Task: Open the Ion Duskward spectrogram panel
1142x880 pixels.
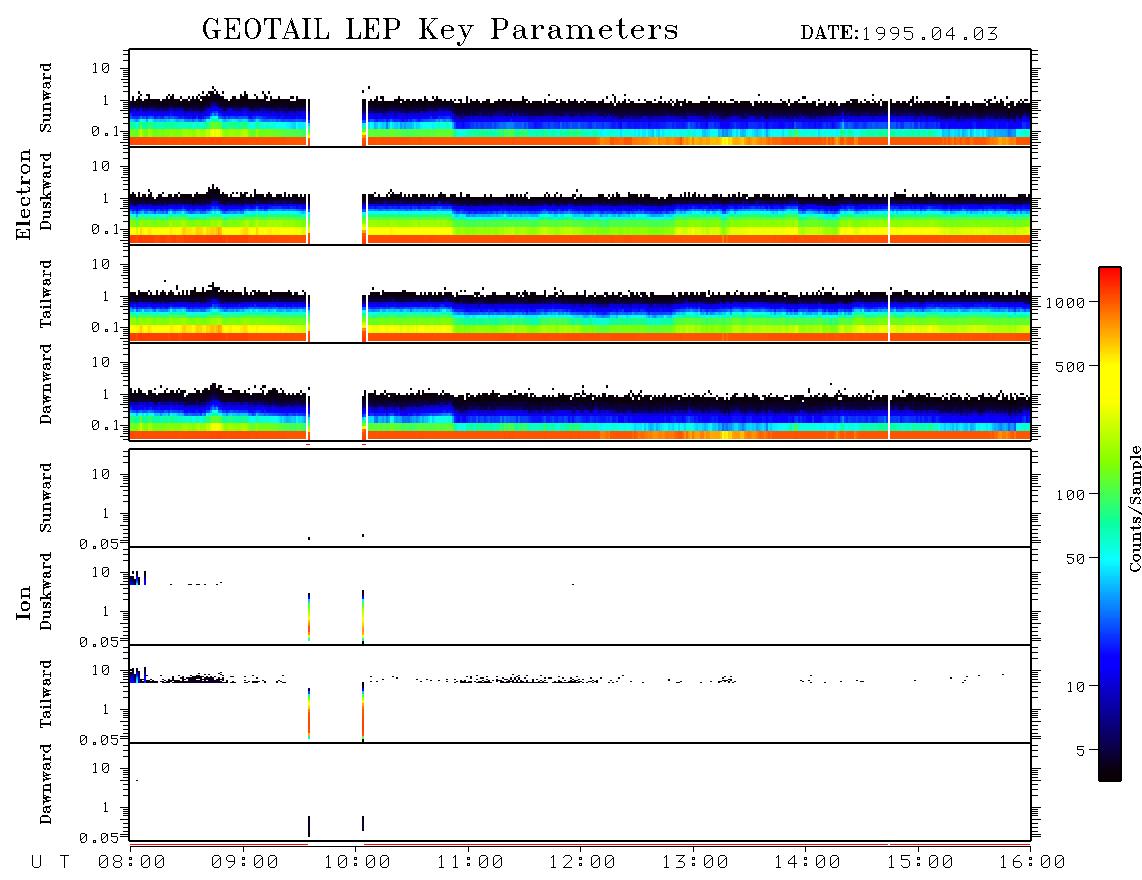Action: (580, 596)
